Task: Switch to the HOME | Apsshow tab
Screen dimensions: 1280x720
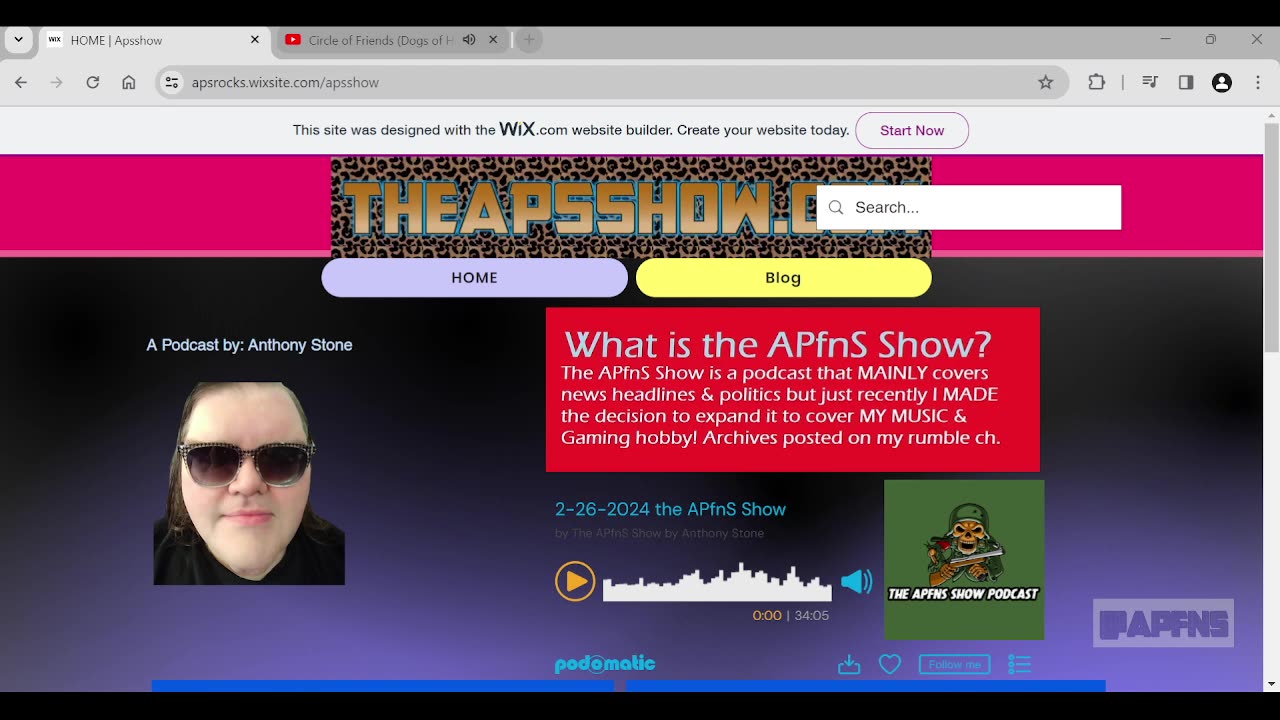Action: coord(155,40)
